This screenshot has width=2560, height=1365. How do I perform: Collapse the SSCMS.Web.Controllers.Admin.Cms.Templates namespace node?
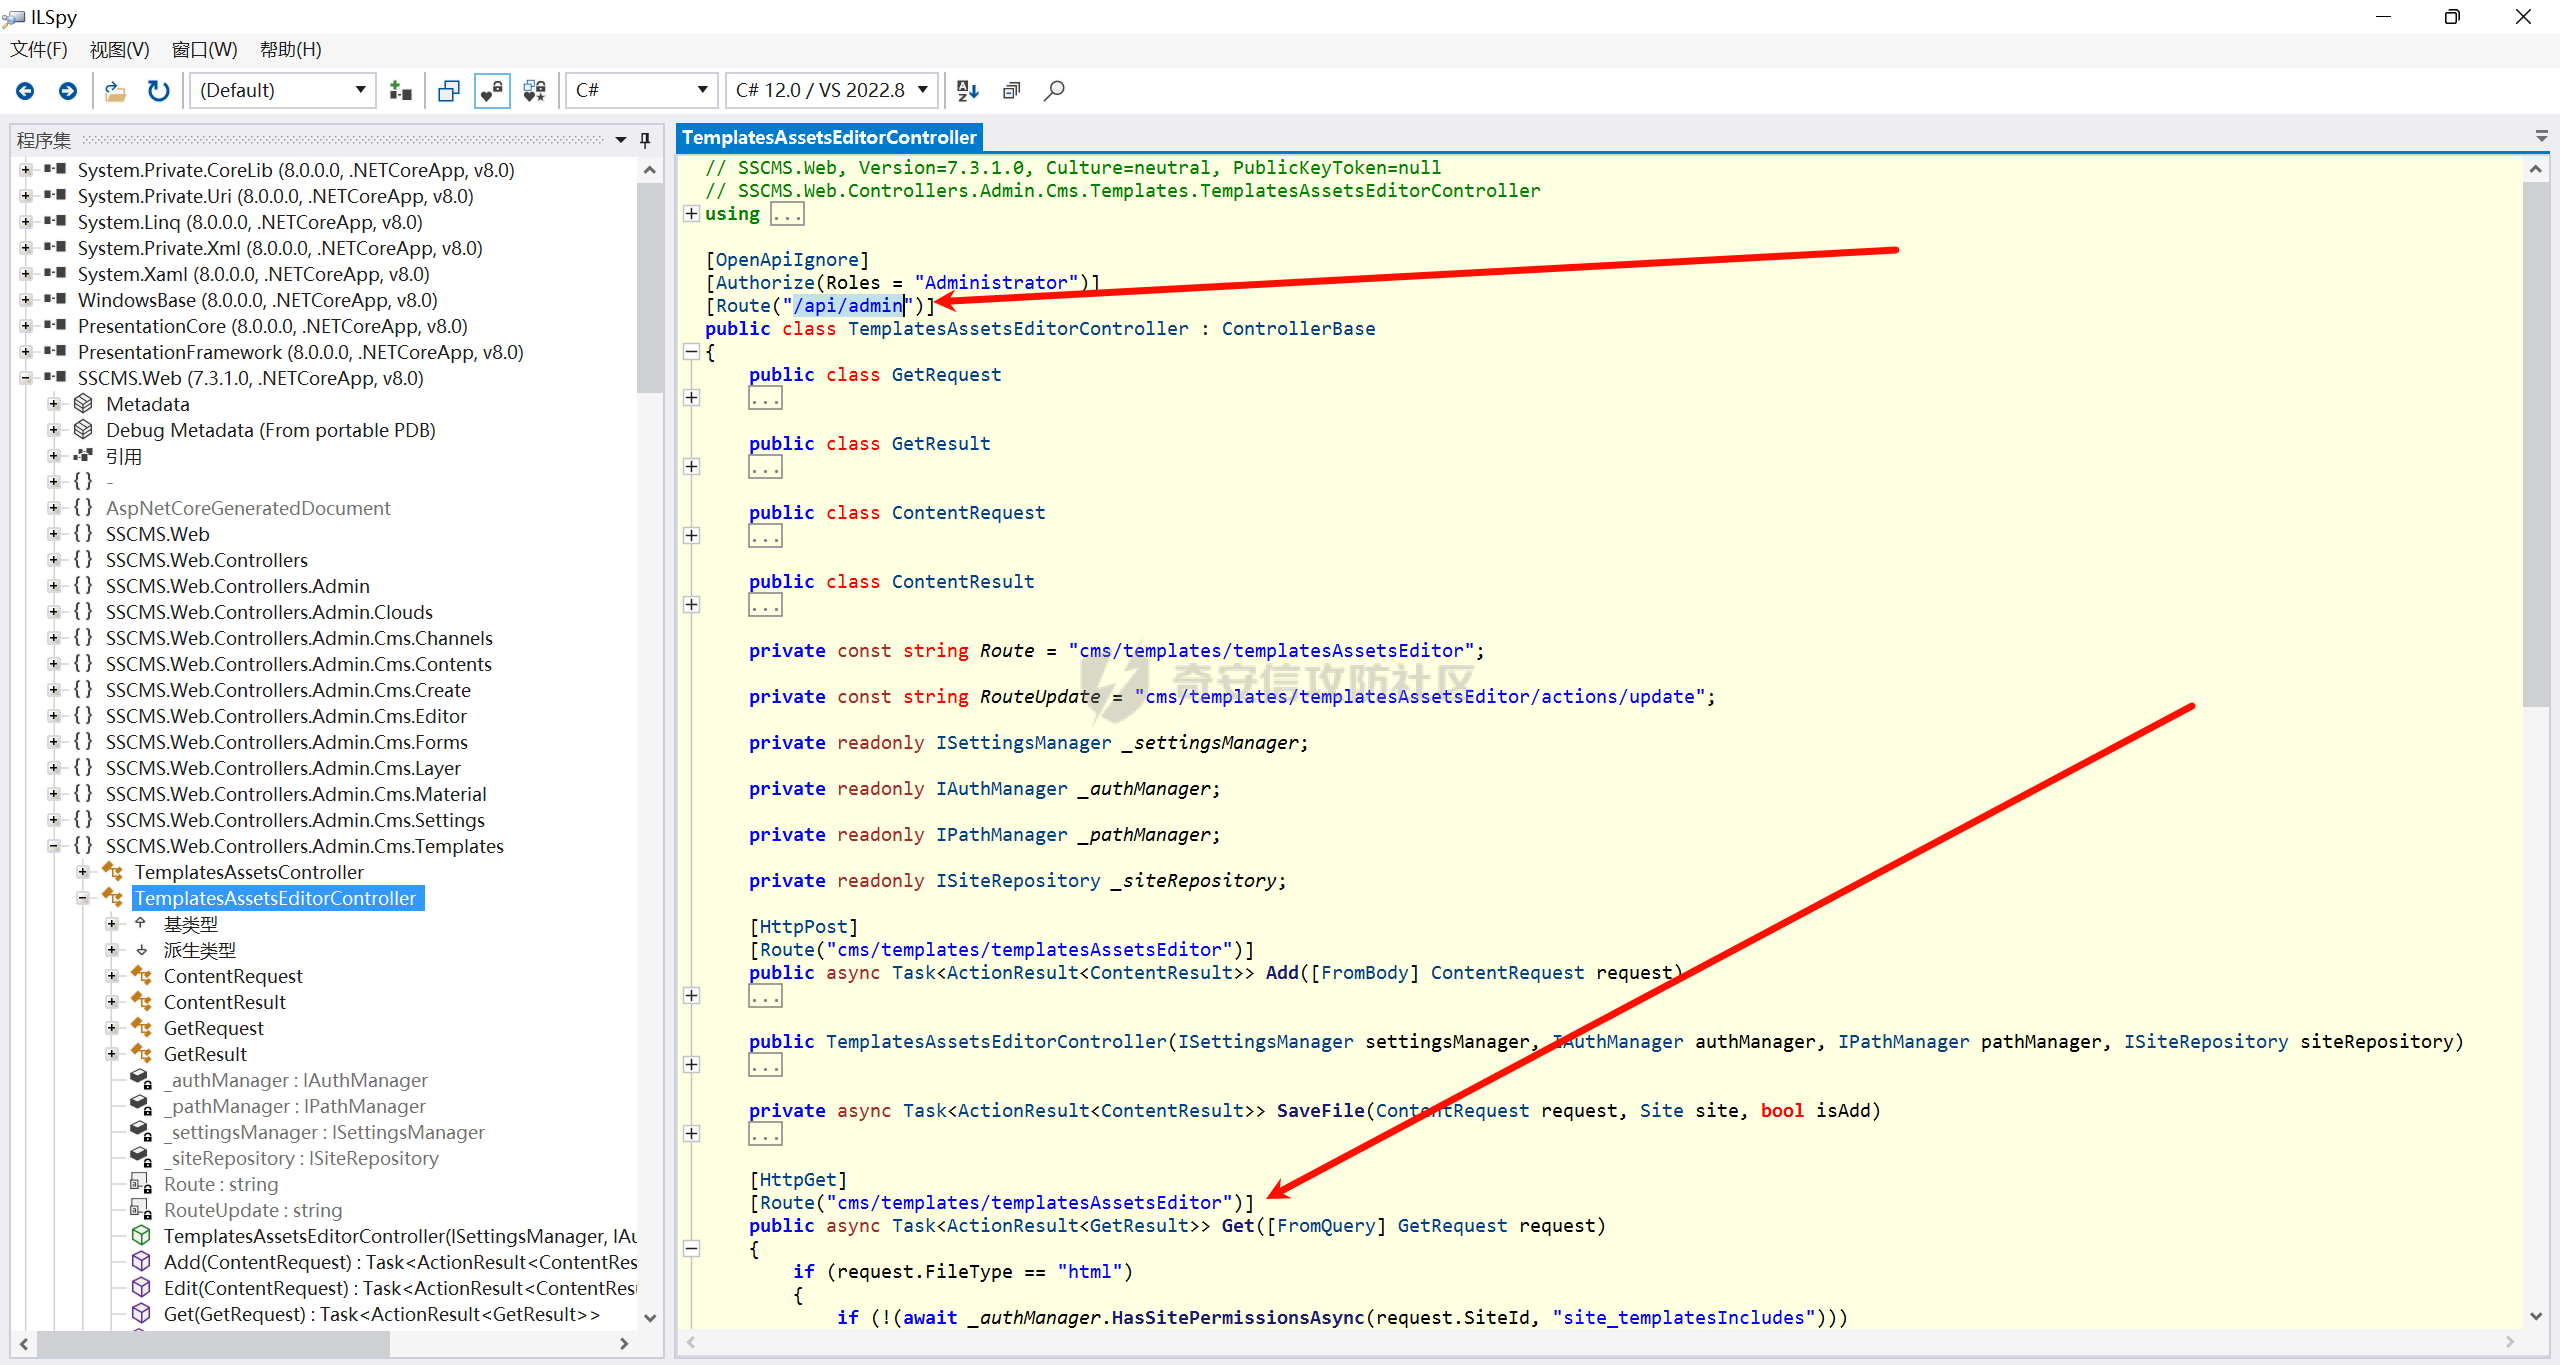(x=54, y=846)
